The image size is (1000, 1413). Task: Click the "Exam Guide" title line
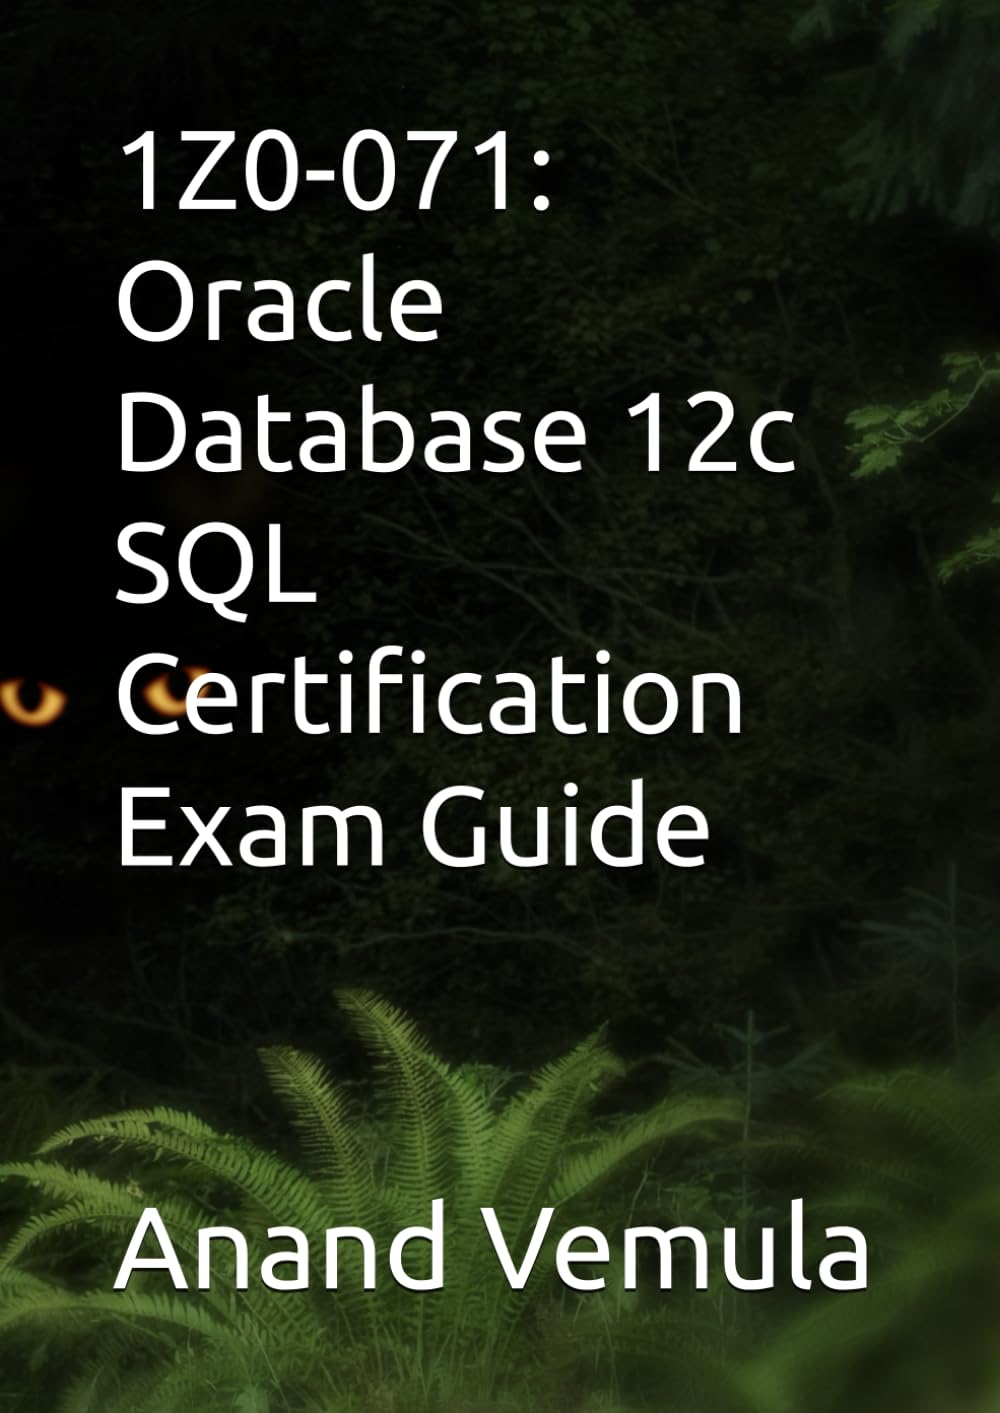(x=414, y=825)
